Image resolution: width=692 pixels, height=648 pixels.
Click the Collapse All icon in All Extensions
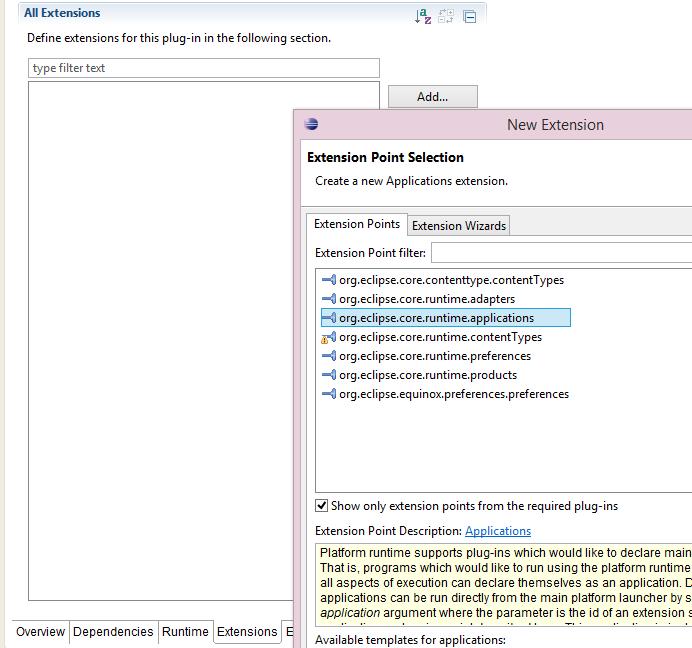[x=470, y=17]
